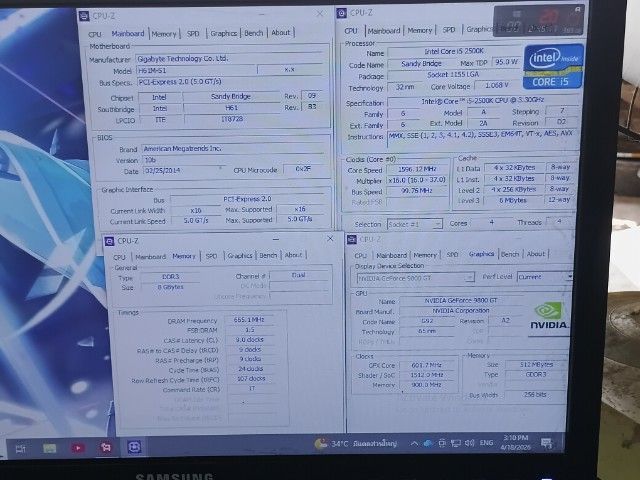The width and height of the screenshot is (640, 480).
Task: Open the Perf Level Current dropdown
Action: click(x=544, y=277)
